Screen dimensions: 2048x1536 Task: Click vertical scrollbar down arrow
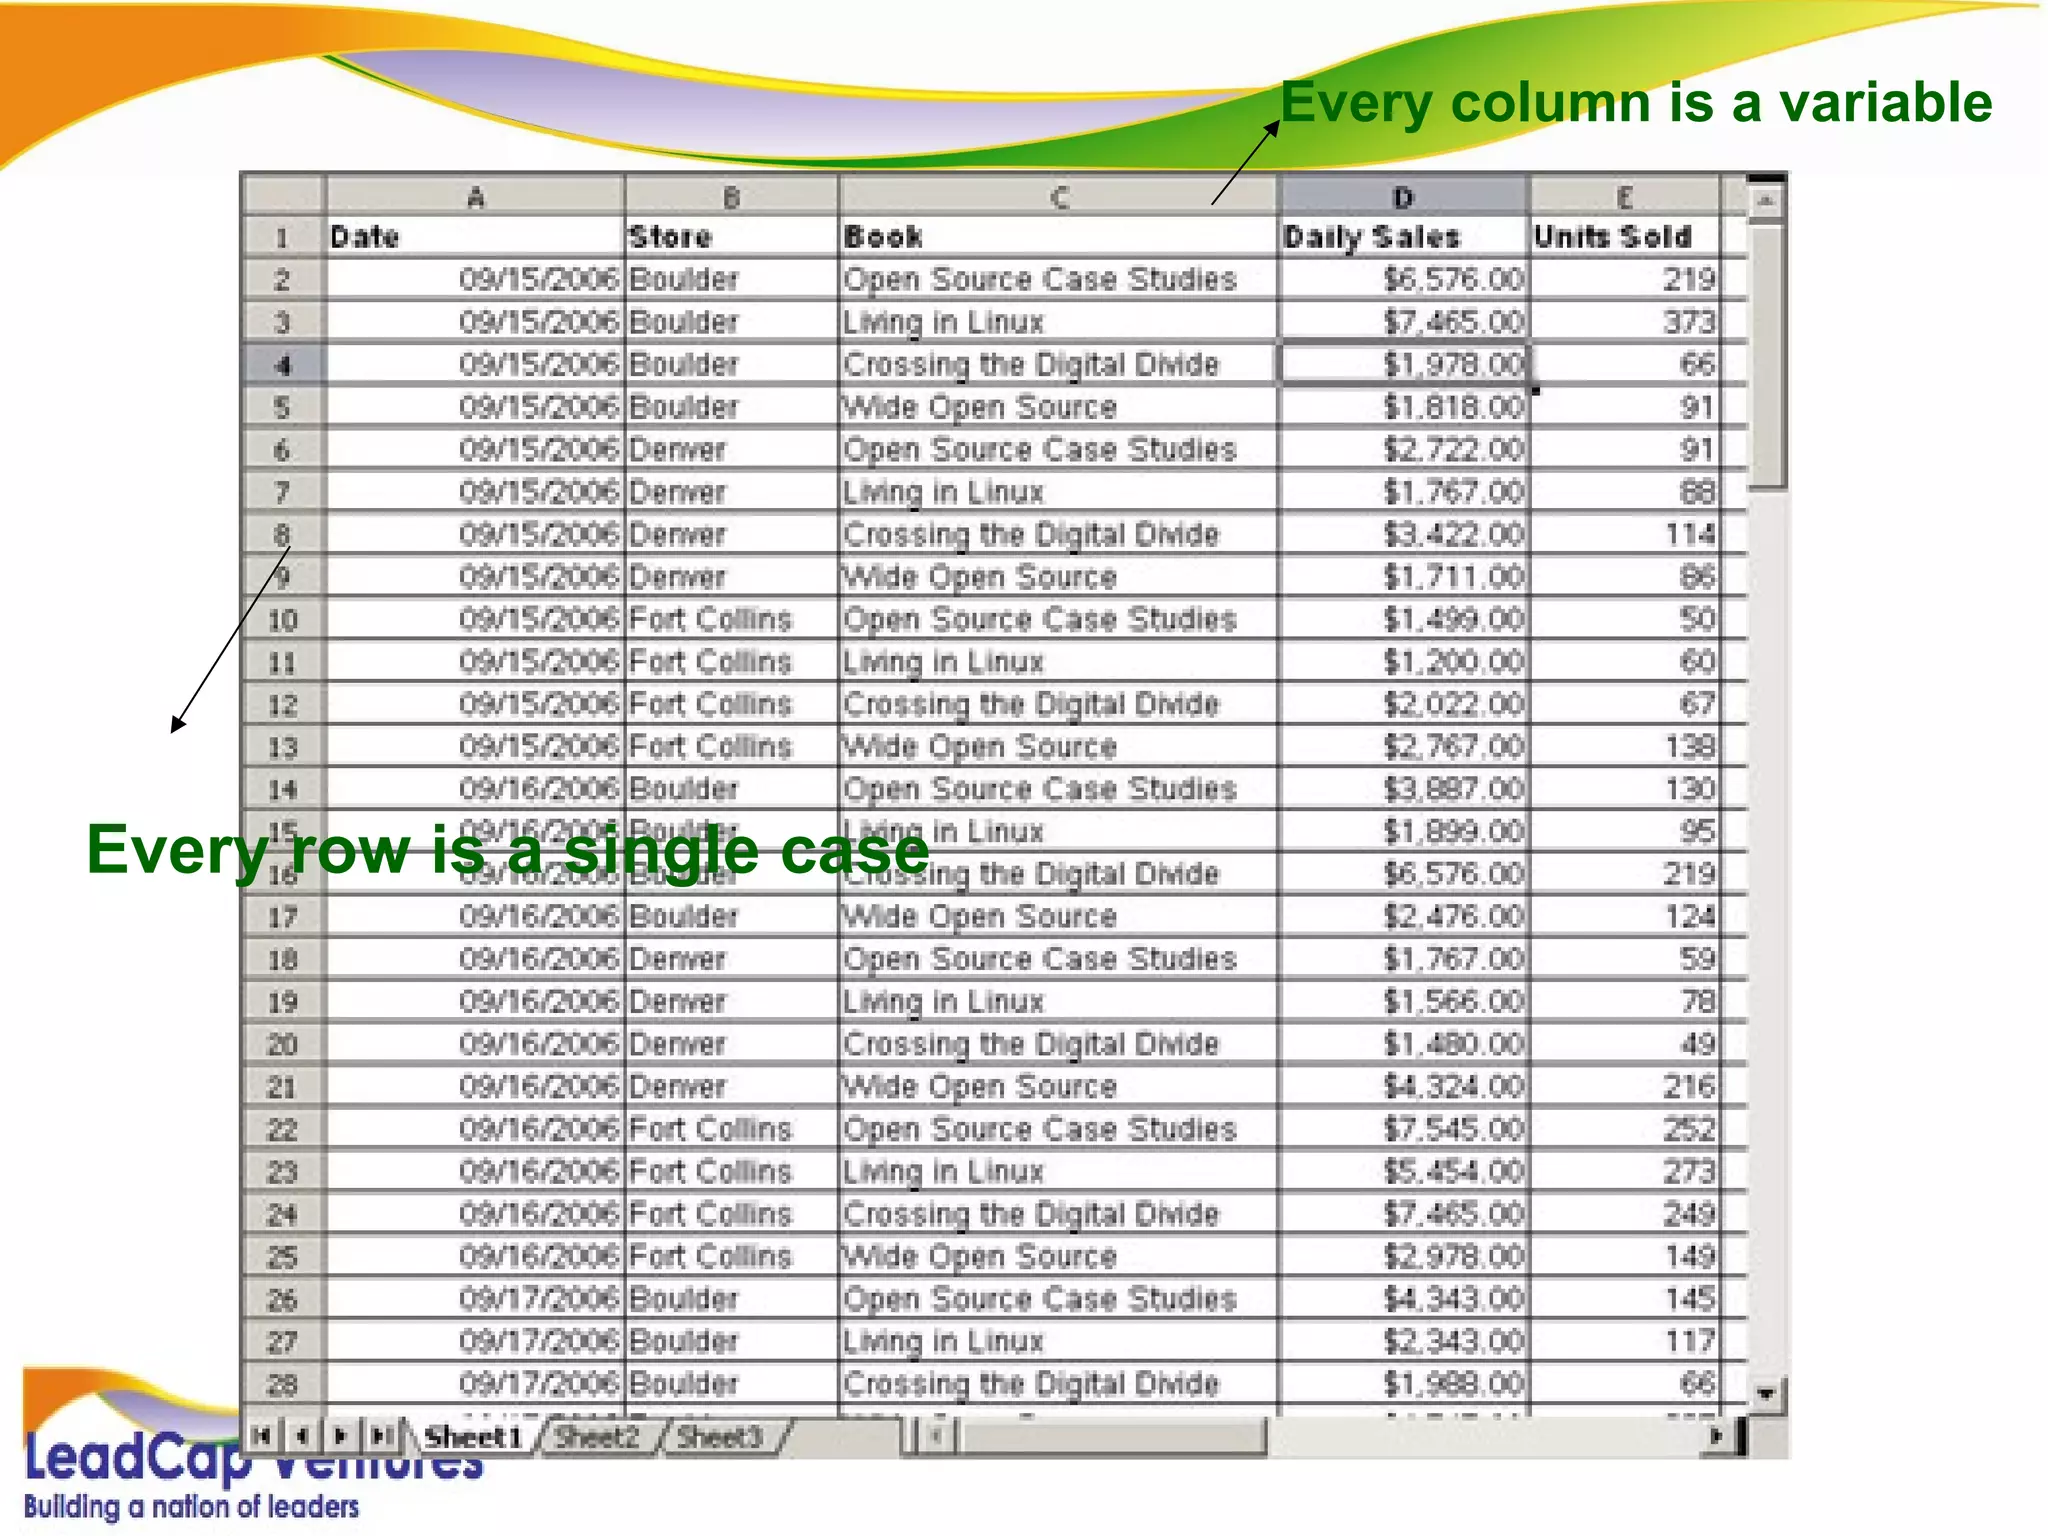pos(1765,1393)
